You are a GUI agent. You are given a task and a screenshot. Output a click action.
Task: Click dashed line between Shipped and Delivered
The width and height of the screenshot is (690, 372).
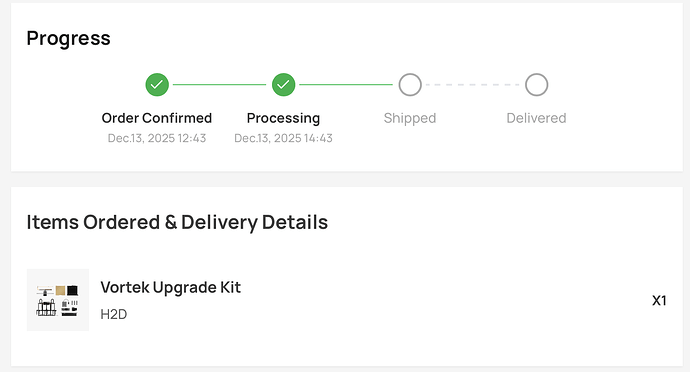tap(473, 85)
